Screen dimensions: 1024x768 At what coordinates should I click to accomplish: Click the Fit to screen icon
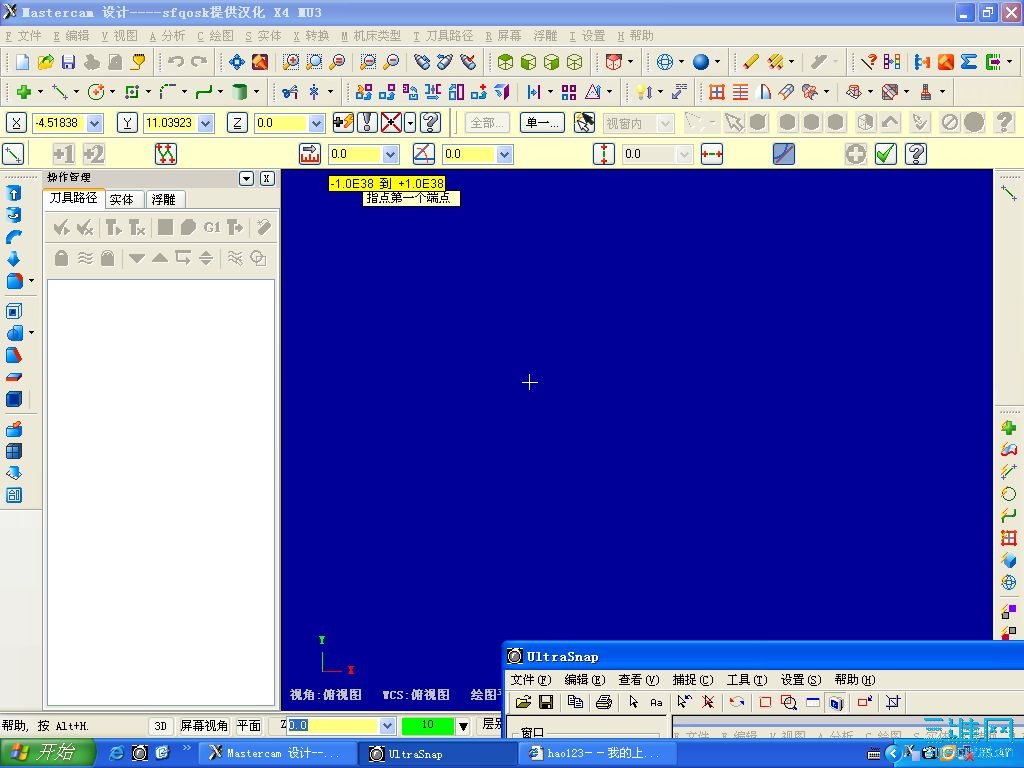pos(236,62)
